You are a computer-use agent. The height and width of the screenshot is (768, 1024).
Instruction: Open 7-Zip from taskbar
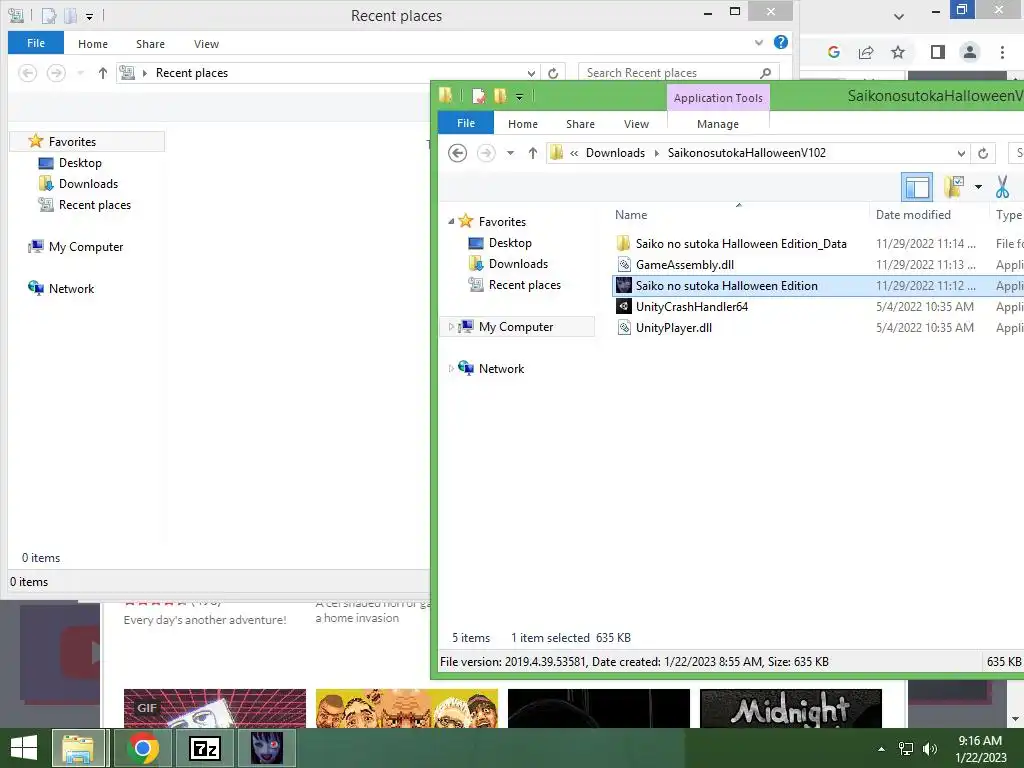[x=204, y=748]
